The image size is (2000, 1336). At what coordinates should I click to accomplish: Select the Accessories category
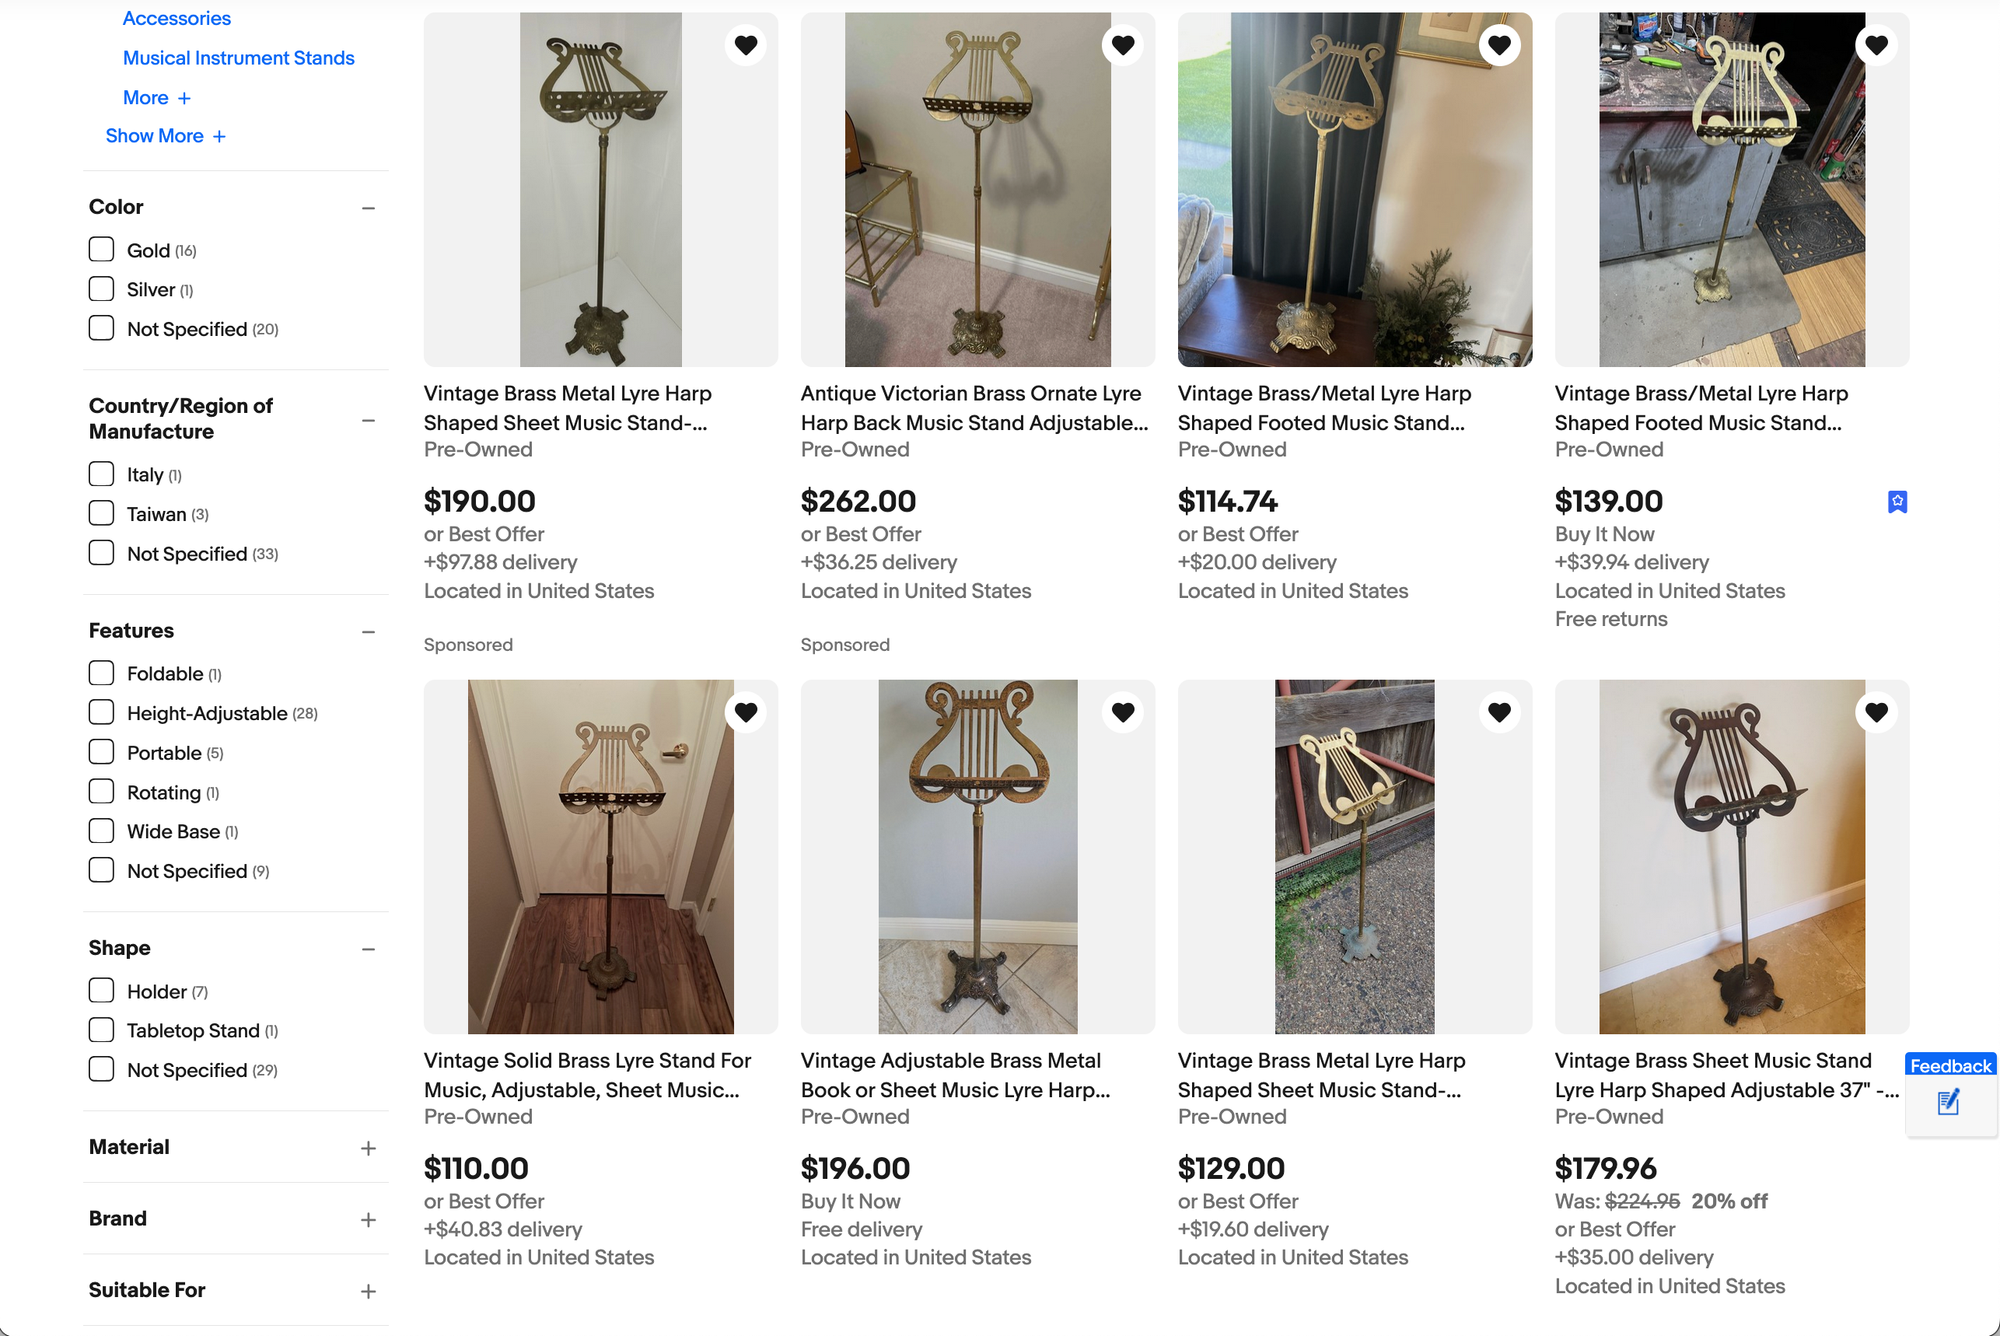177,18
